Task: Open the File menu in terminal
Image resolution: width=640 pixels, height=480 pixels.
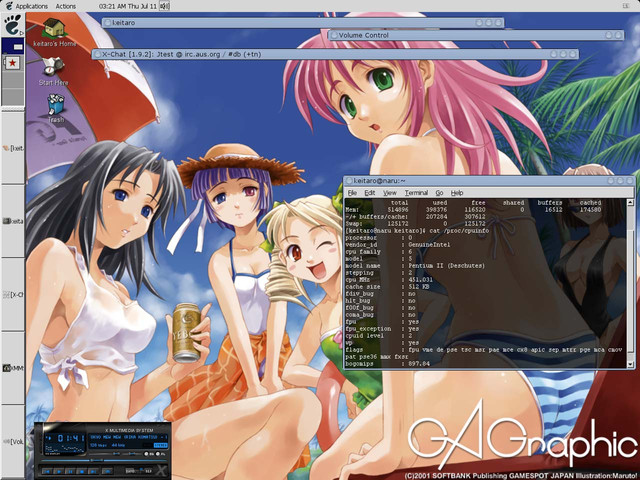Action: [x=352, y=193]
